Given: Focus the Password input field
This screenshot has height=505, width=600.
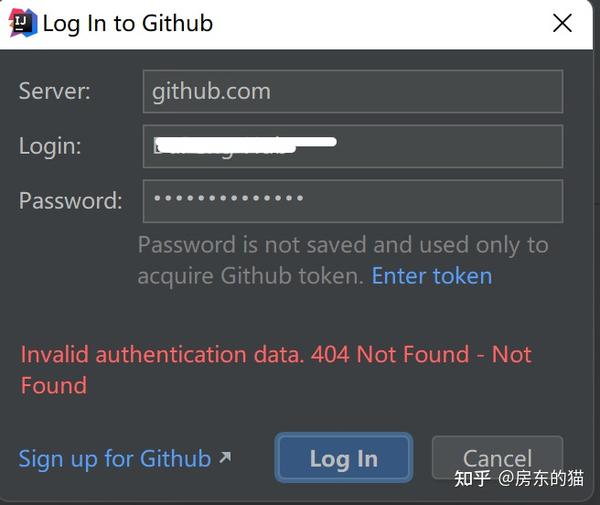Looking at the screenshot, I should pos(353,201).
